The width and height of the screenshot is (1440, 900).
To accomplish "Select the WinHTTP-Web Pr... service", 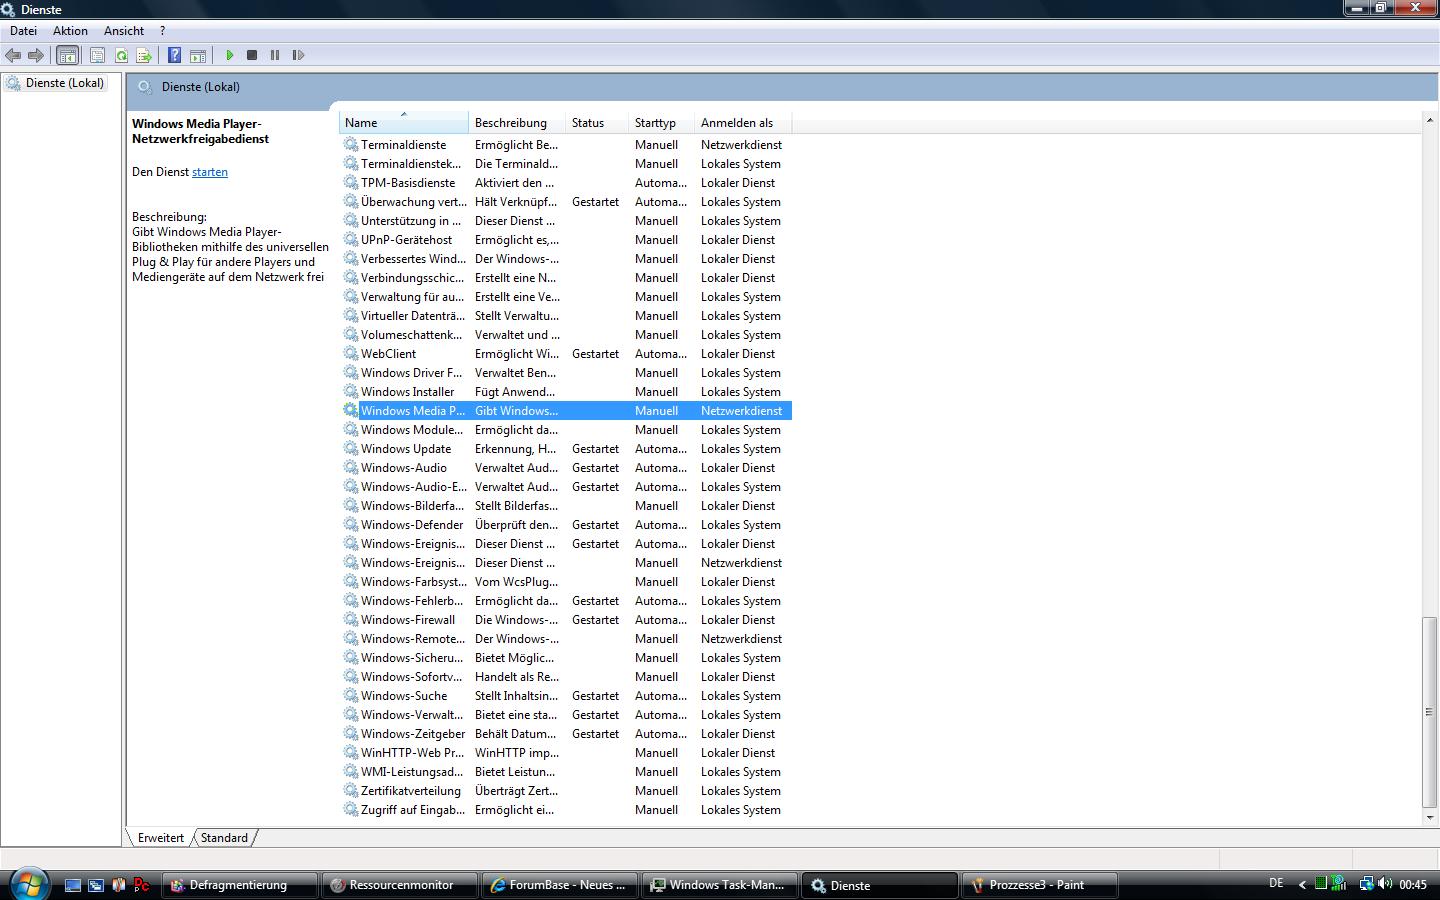I will pos(566,753).
